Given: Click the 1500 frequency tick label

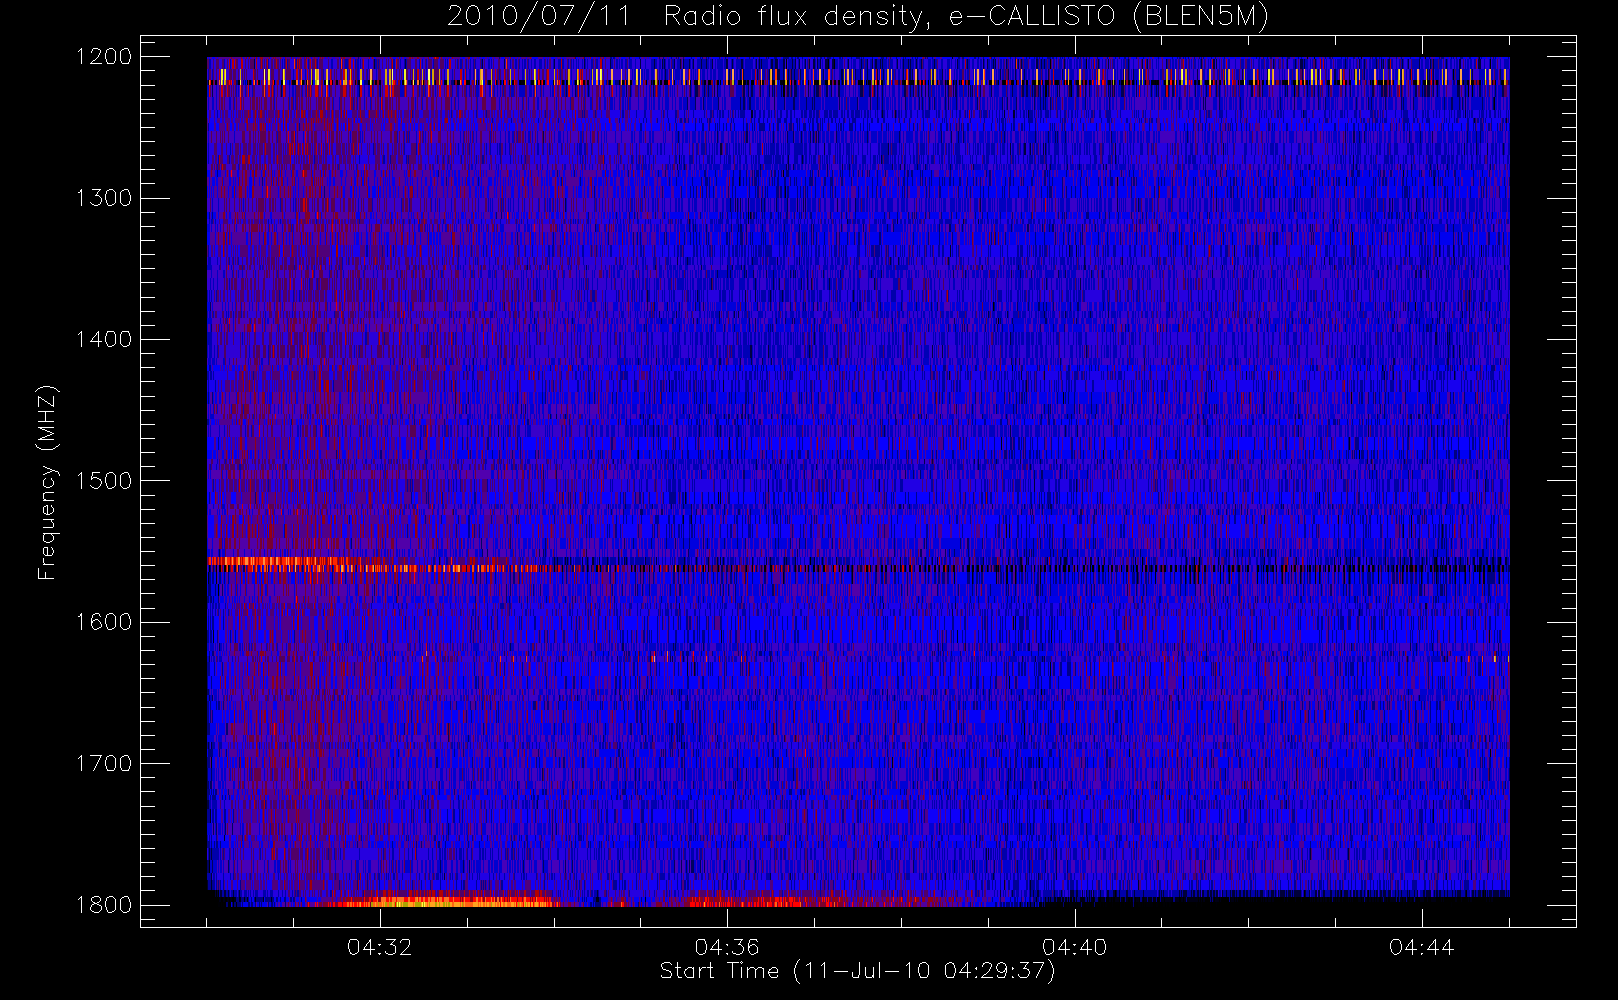Looking at the screenshot, I should (103, 480).
